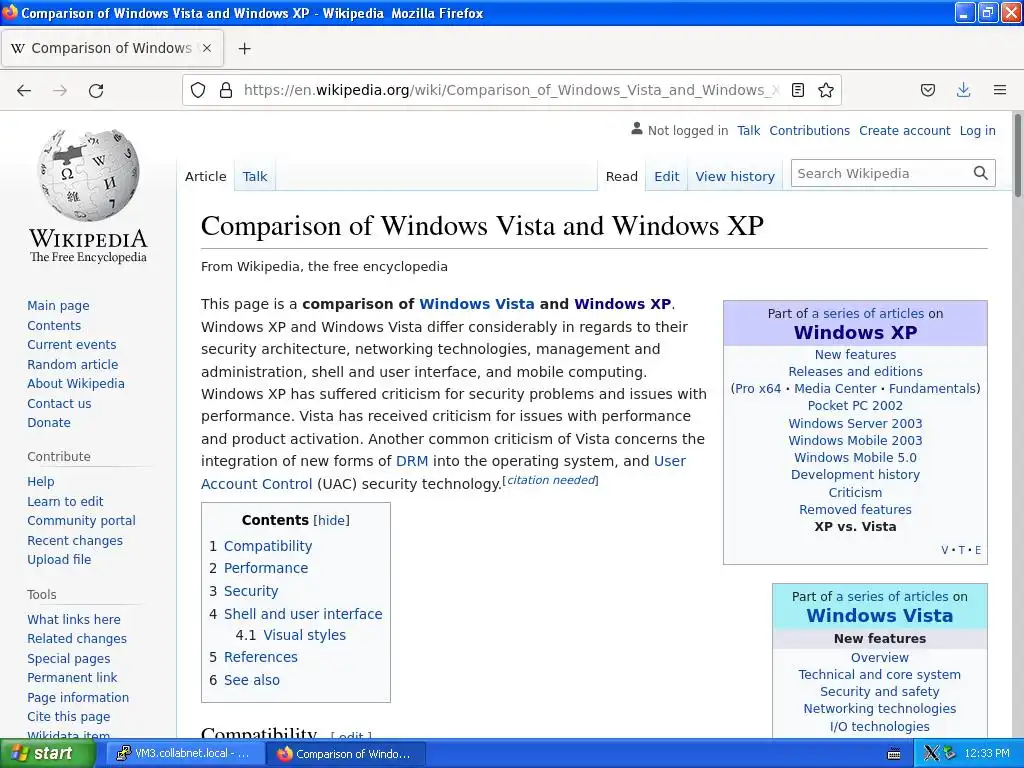The image size is (1024, 768).
Task: Open the Contributions link
Action: [x=809, y=131]
